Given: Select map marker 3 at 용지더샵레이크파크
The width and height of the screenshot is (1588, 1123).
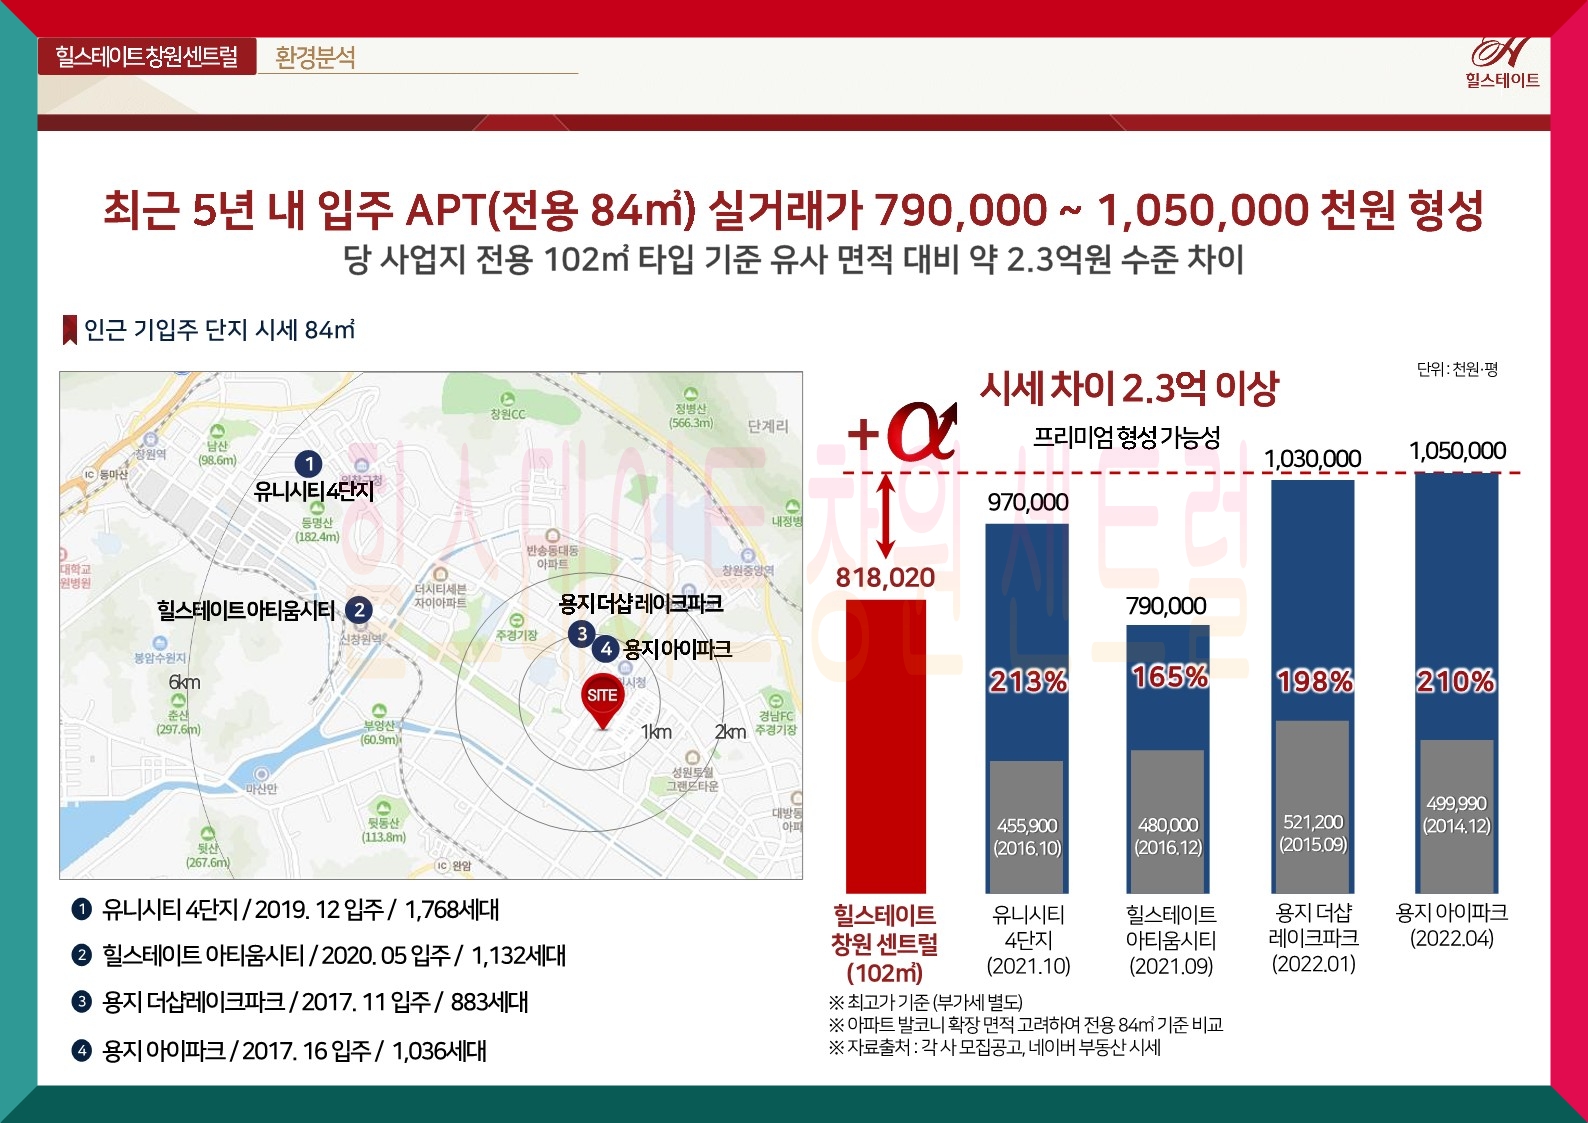Looking at the screenshot, I should [x=582, y=633].
